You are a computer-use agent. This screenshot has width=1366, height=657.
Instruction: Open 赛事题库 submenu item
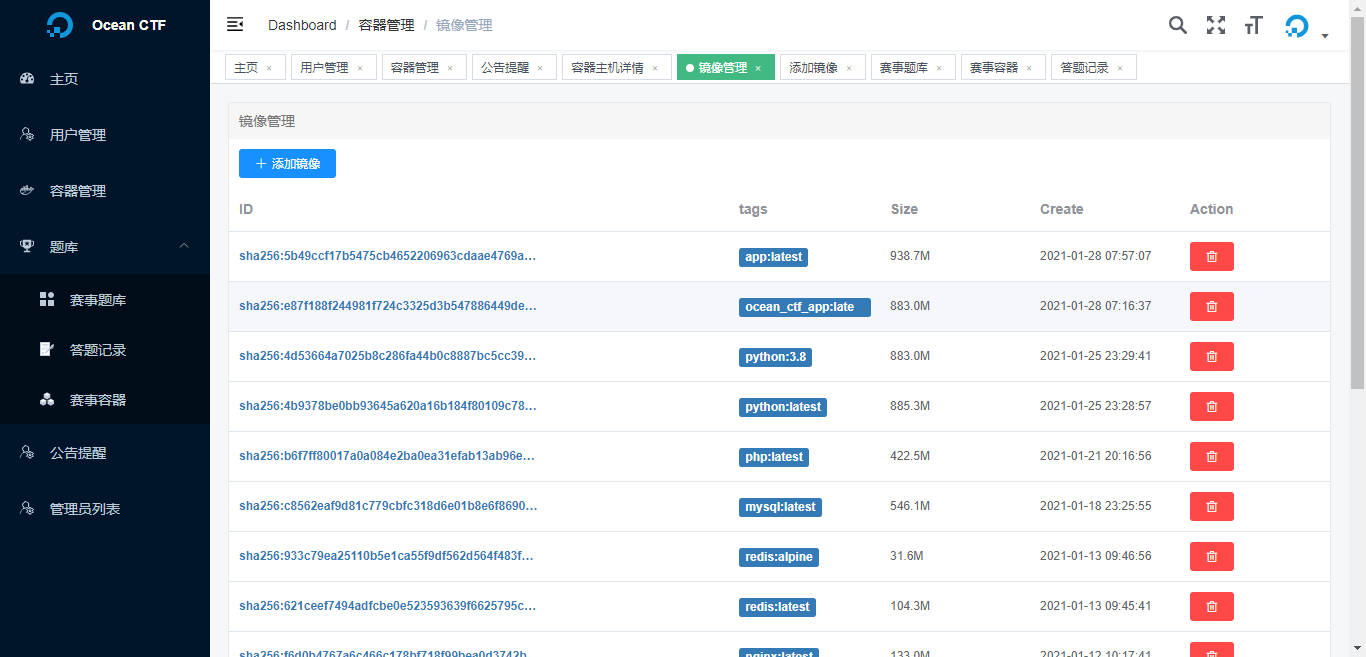pos(105,300)
